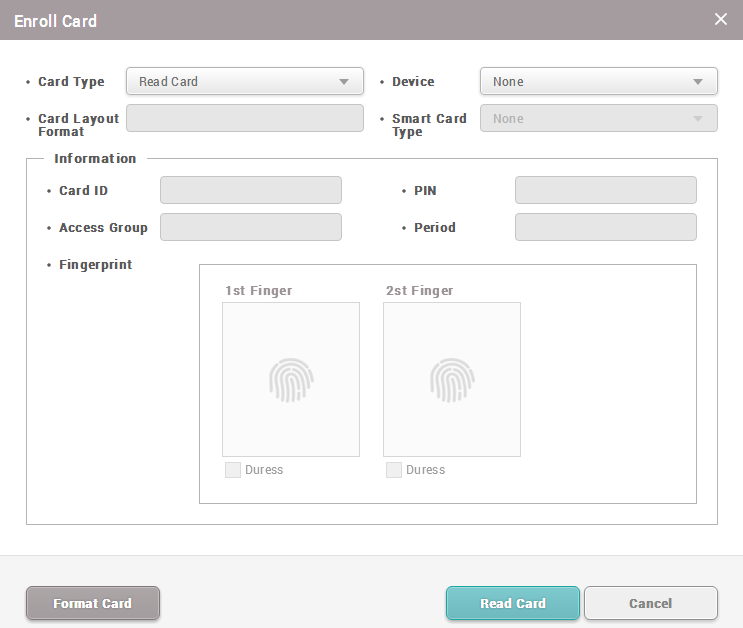743x628 pixels.
Task: Click the Smart Card Type arrow icon
Action: tap(698, 119)
